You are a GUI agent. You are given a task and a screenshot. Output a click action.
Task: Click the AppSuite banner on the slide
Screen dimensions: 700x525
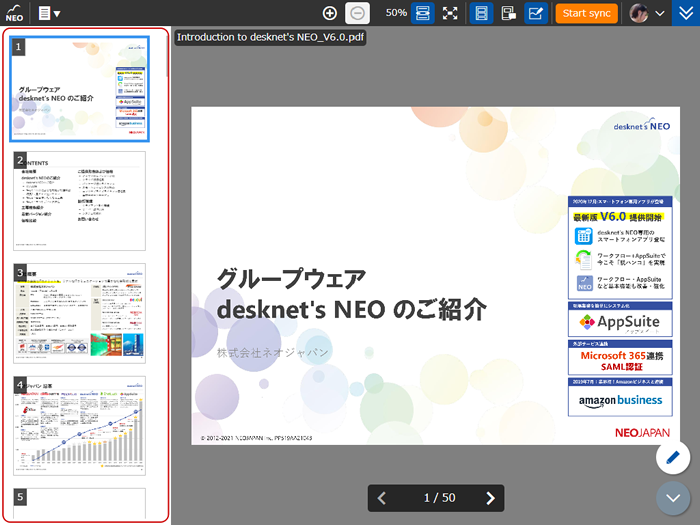point(620,319)
